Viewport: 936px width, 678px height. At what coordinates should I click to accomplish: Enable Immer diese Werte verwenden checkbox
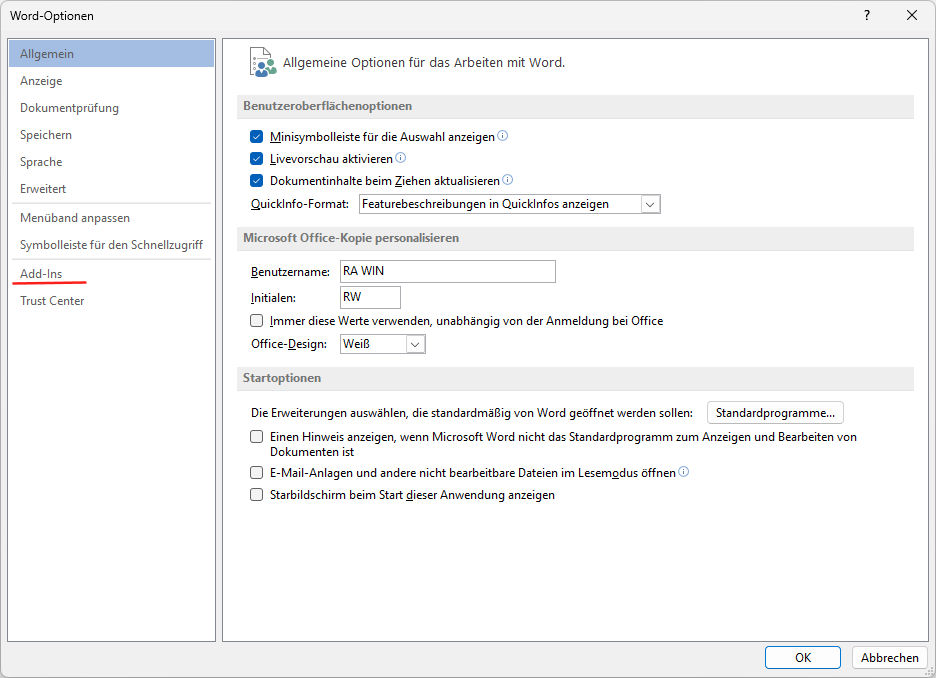pyautogui.click(x=257, y=321)
